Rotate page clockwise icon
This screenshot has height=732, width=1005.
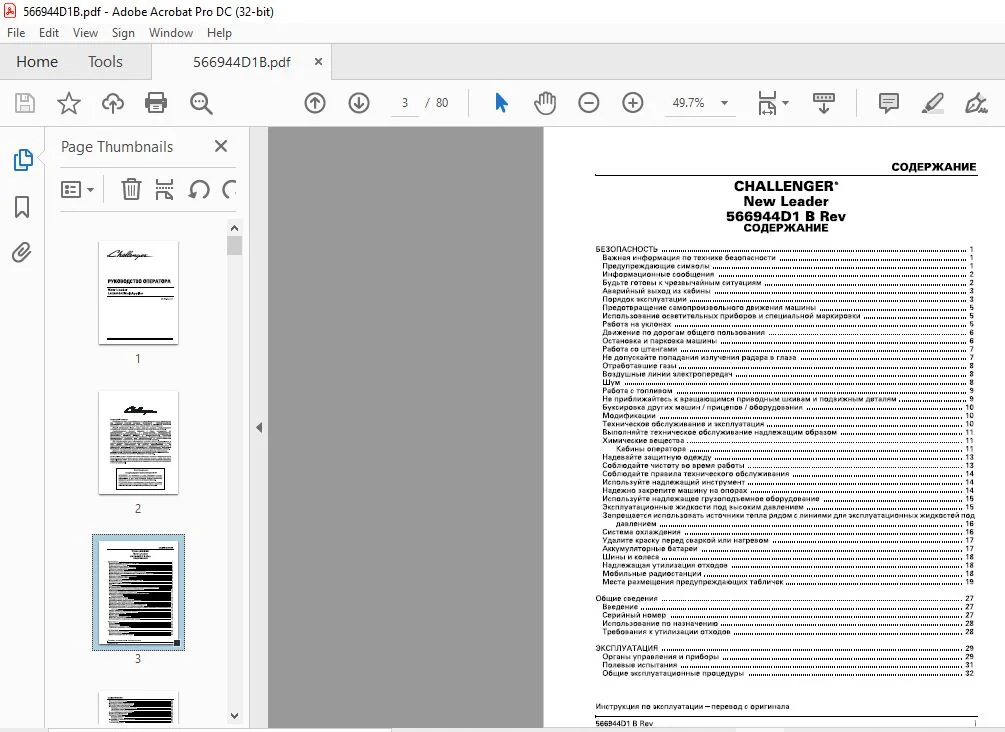click(x=229, y=189)
